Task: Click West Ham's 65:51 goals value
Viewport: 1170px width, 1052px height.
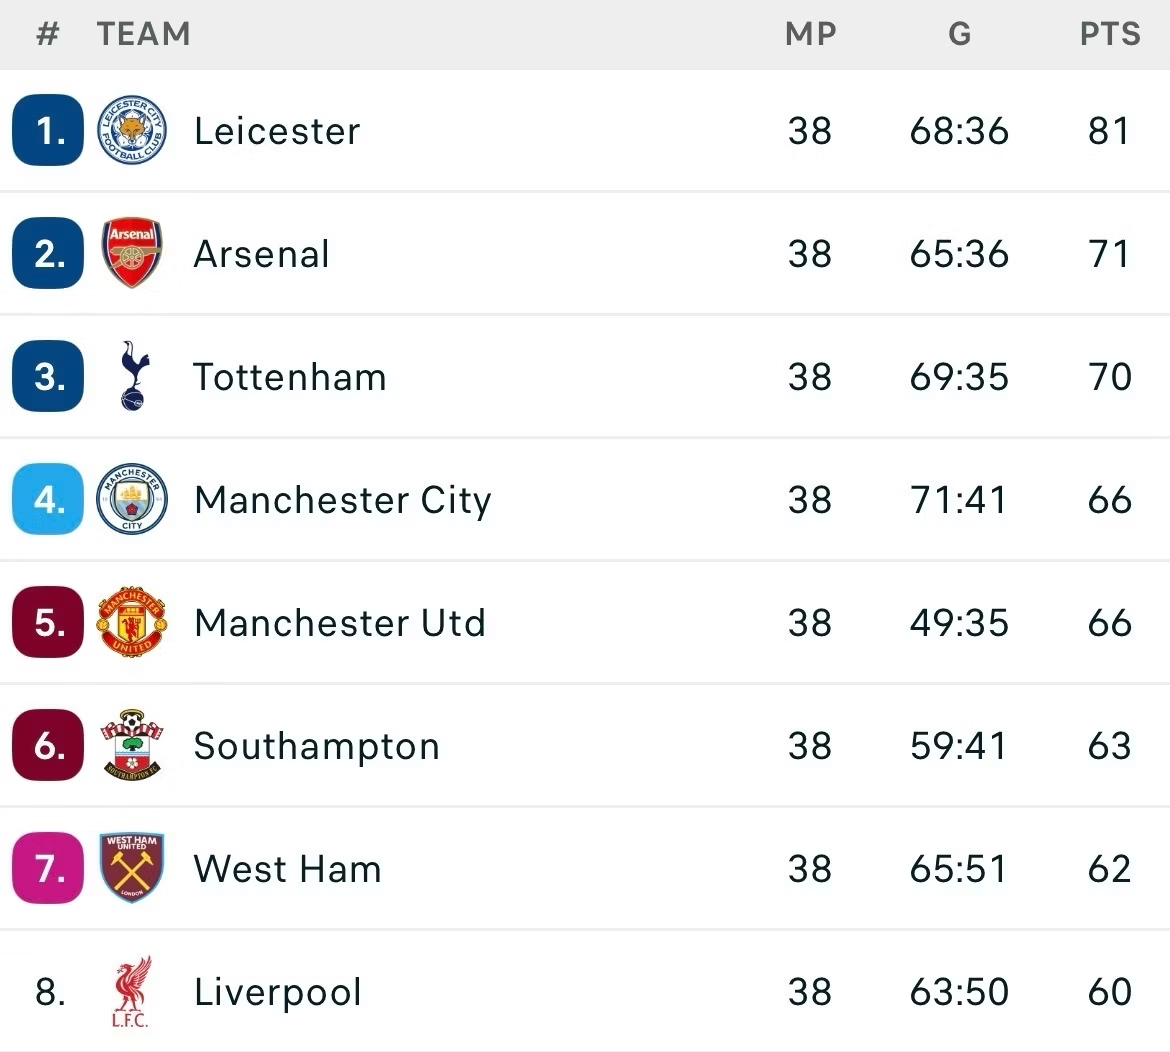Action: [x=959, y=869]
